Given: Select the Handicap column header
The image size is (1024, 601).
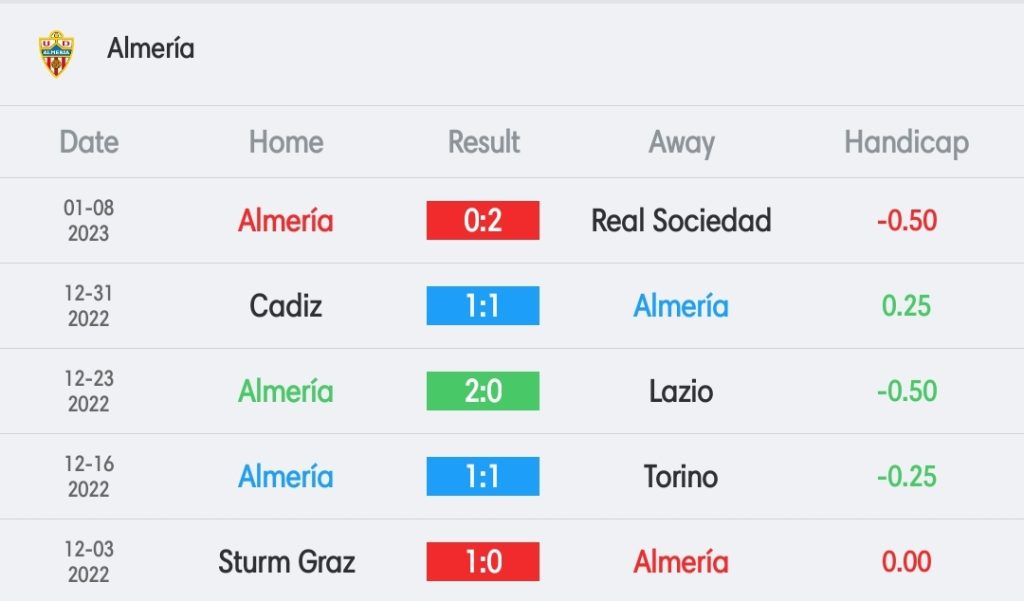Looking at the screenshot, I should (906, 142).
